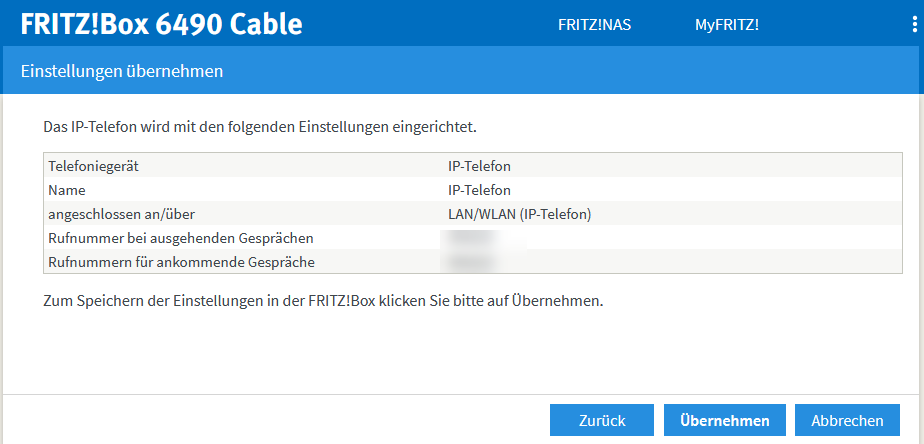This screenshot has height=444, width=924.
Task: Select the Name row label
Action: click(67, 190)
